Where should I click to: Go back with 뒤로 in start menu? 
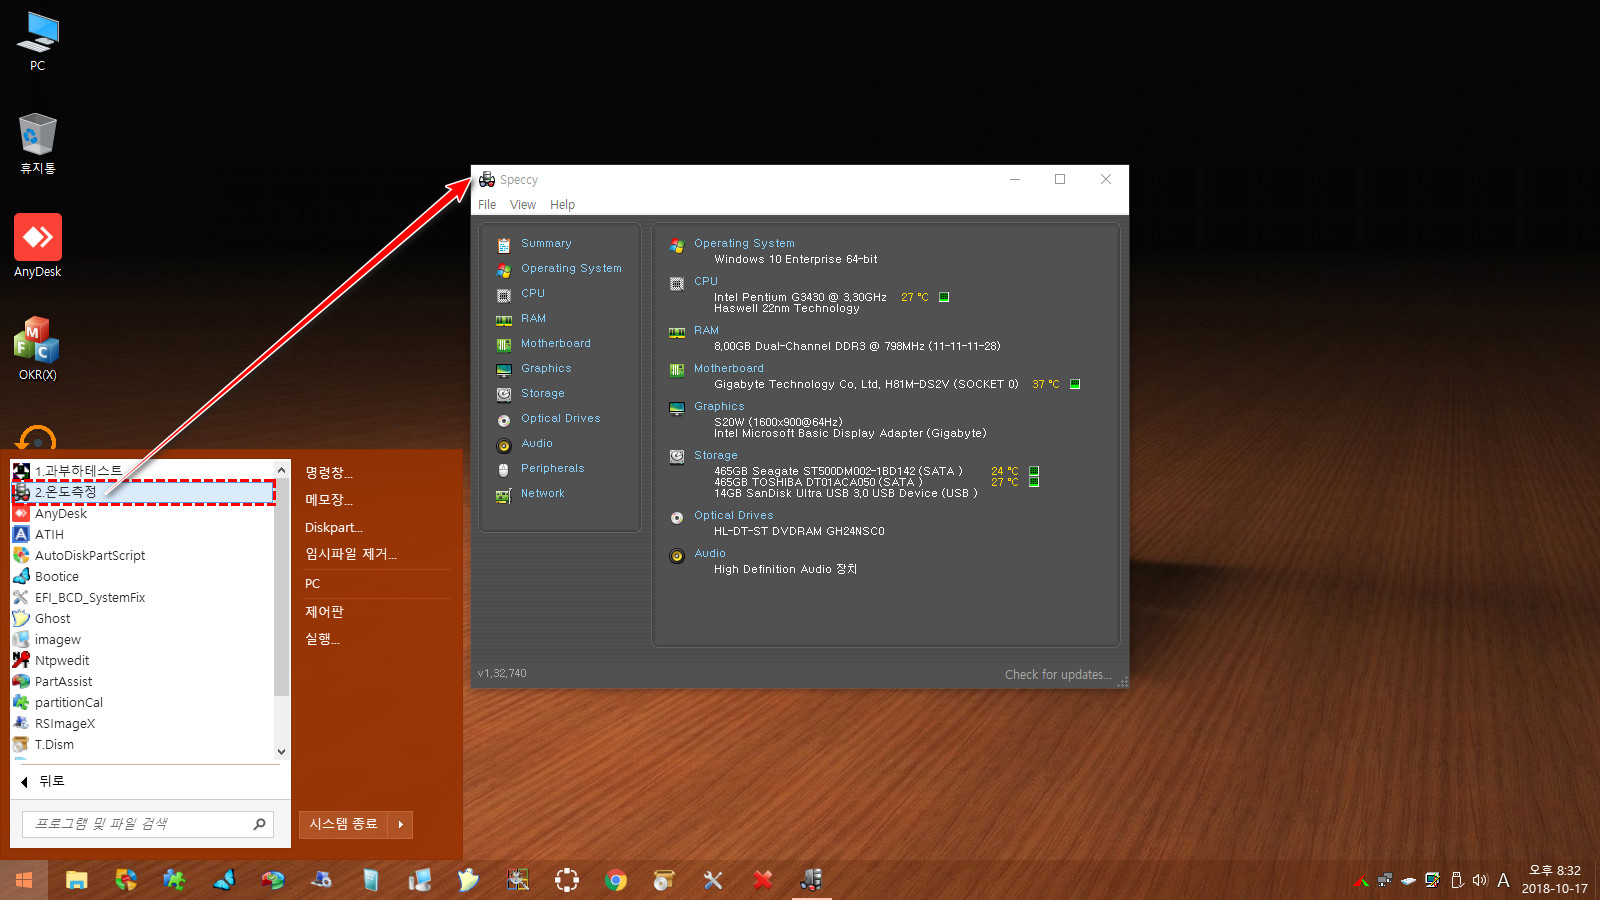click(x=42, y=781)
